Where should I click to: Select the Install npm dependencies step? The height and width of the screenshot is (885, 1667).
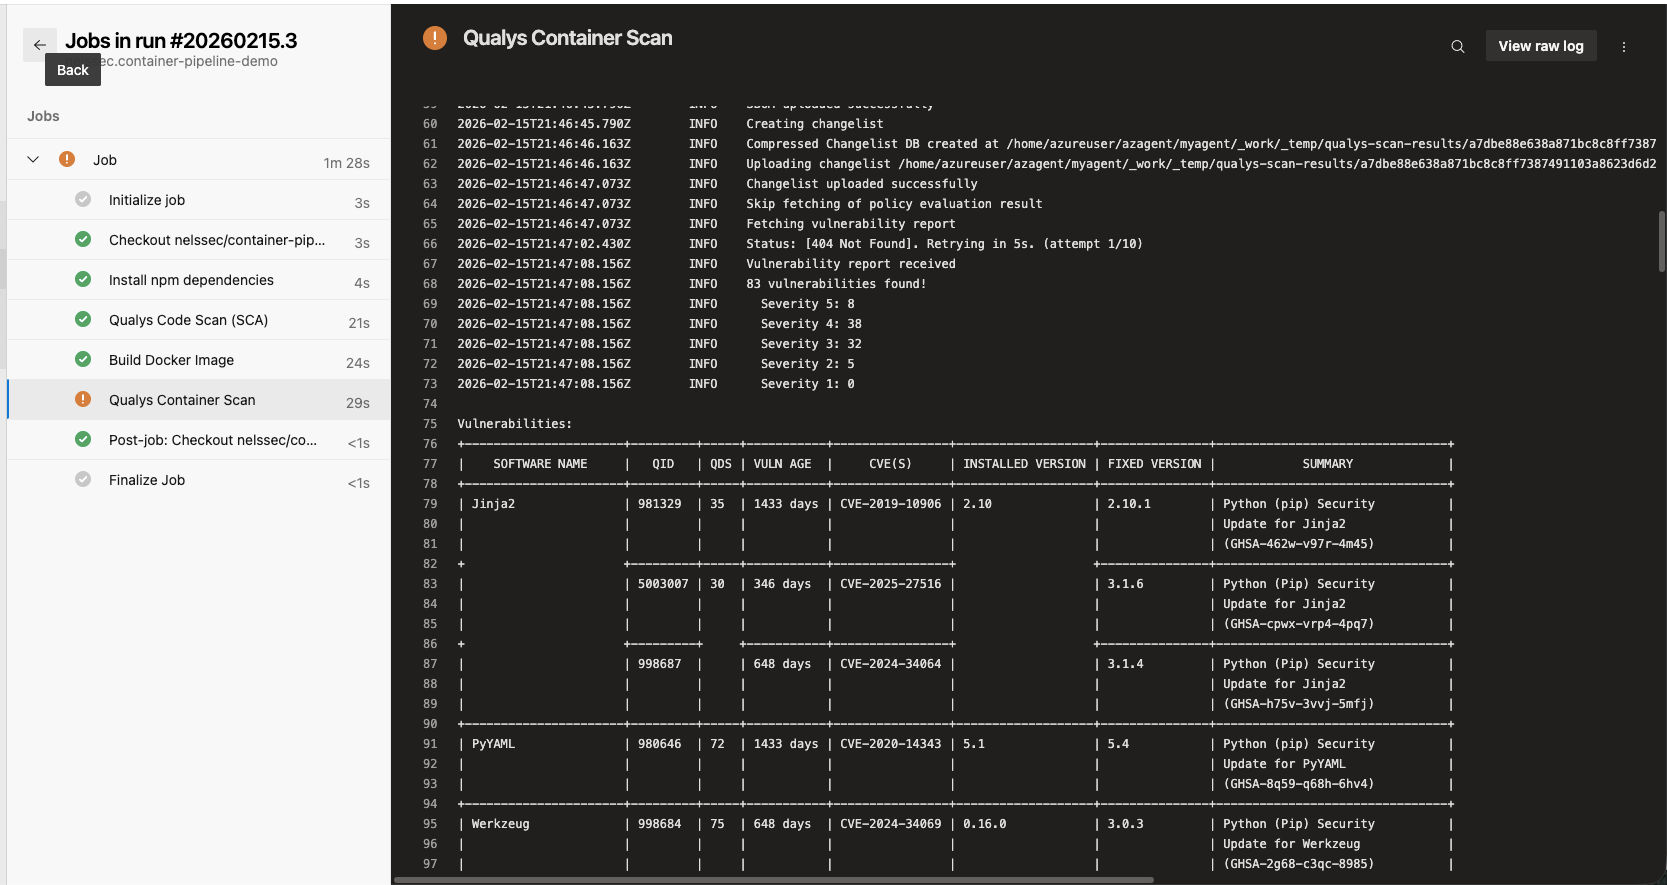pyautogui.click(x=198, y=280)
